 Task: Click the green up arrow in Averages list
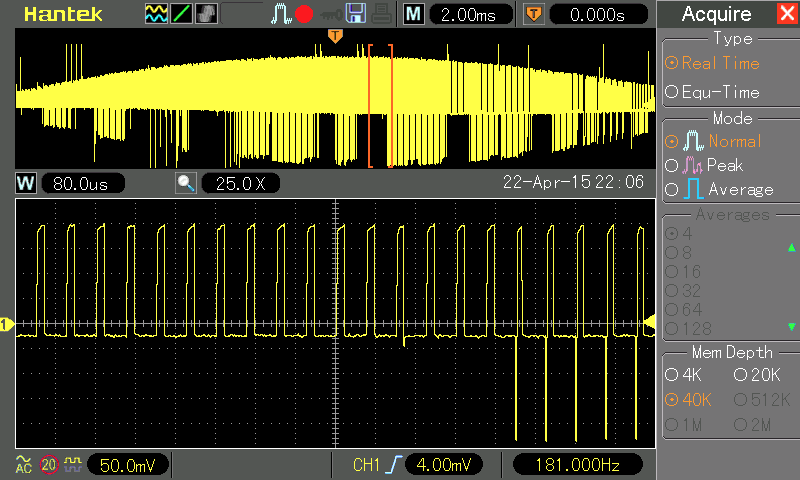[791, 247]
